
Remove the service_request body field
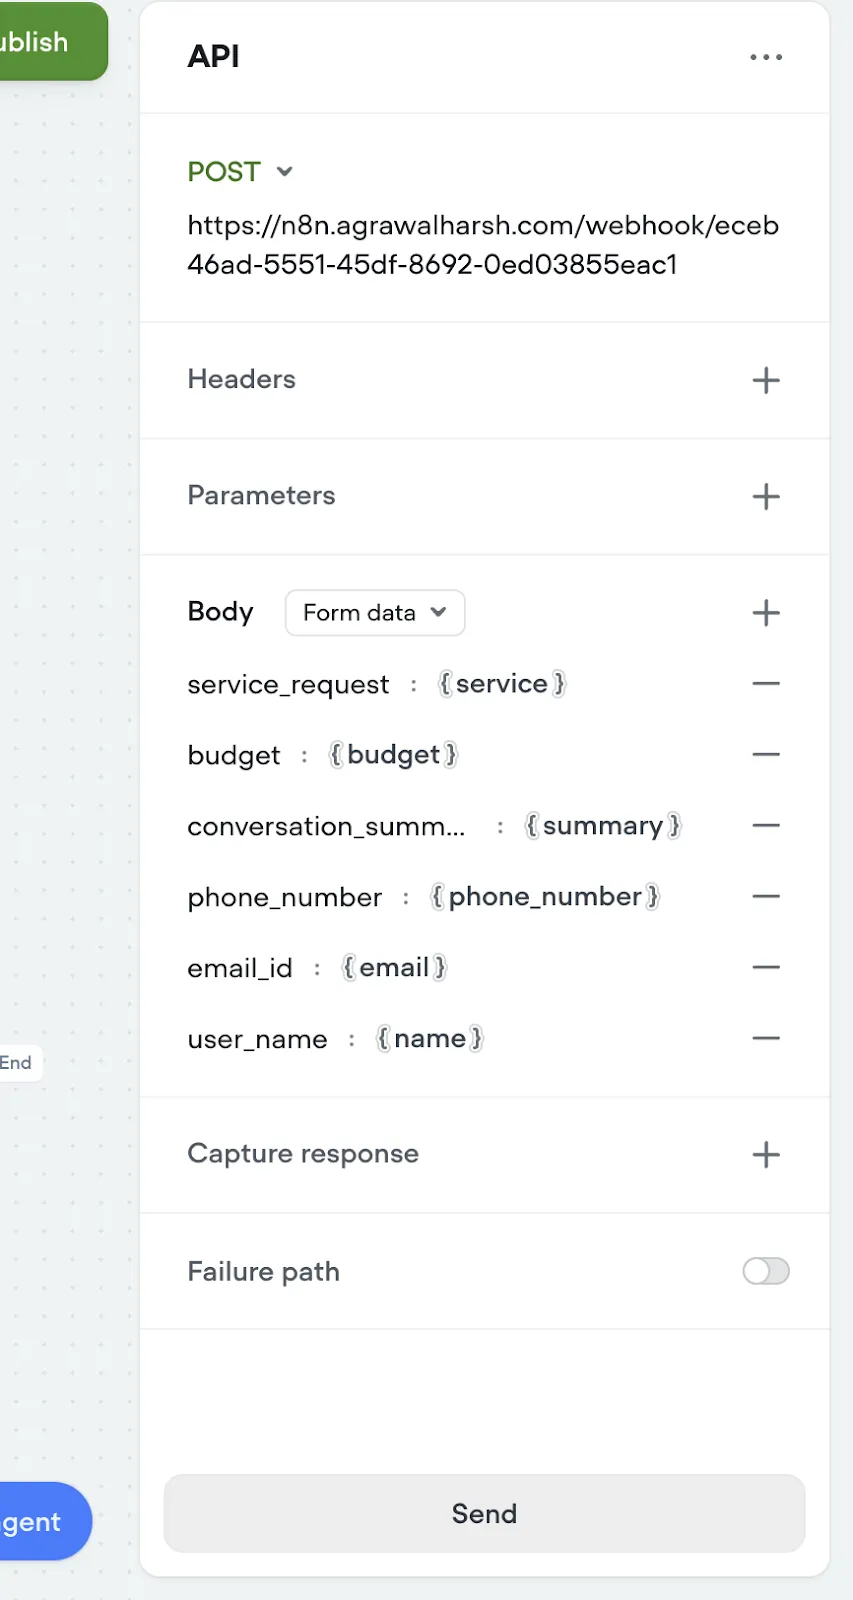click(766, 684)
